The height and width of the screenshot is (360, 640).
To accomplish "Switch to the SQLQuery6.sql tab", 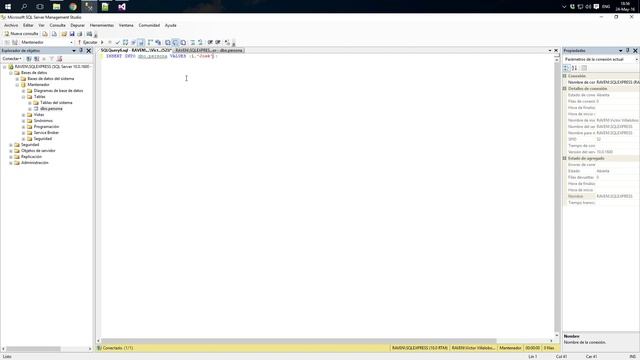I will (136, 50).
